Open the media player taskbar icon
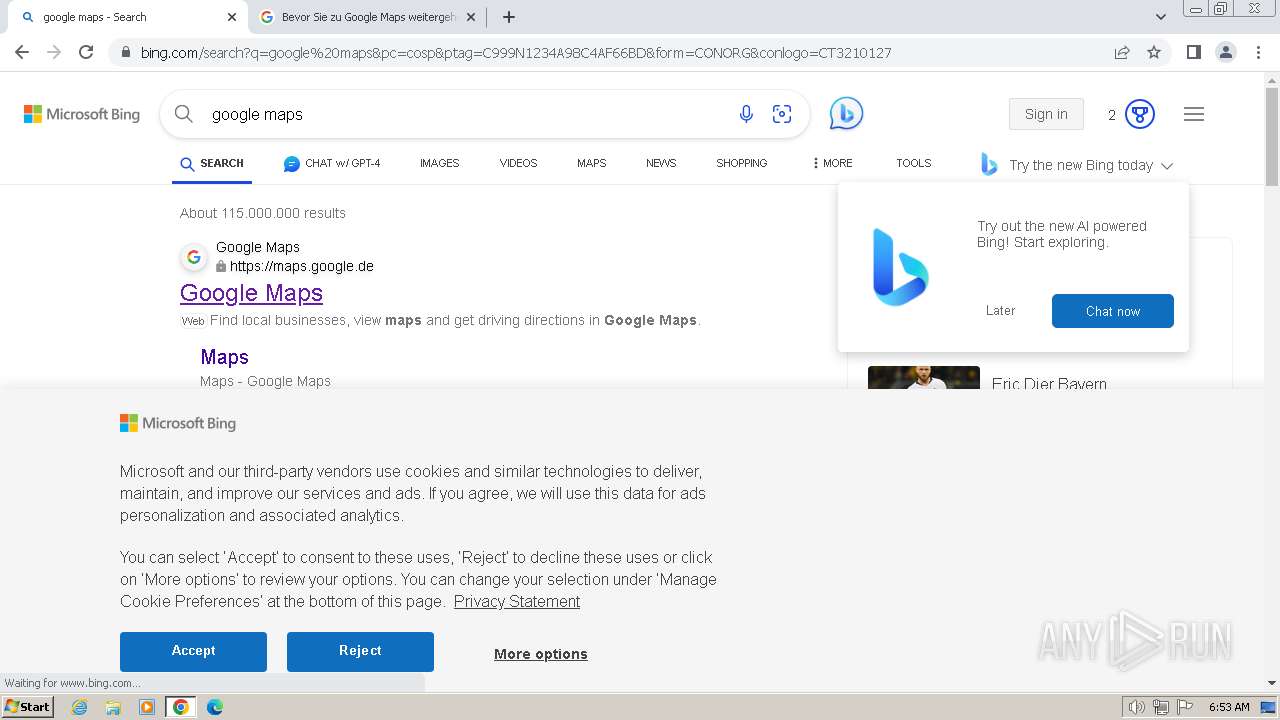 147,707
